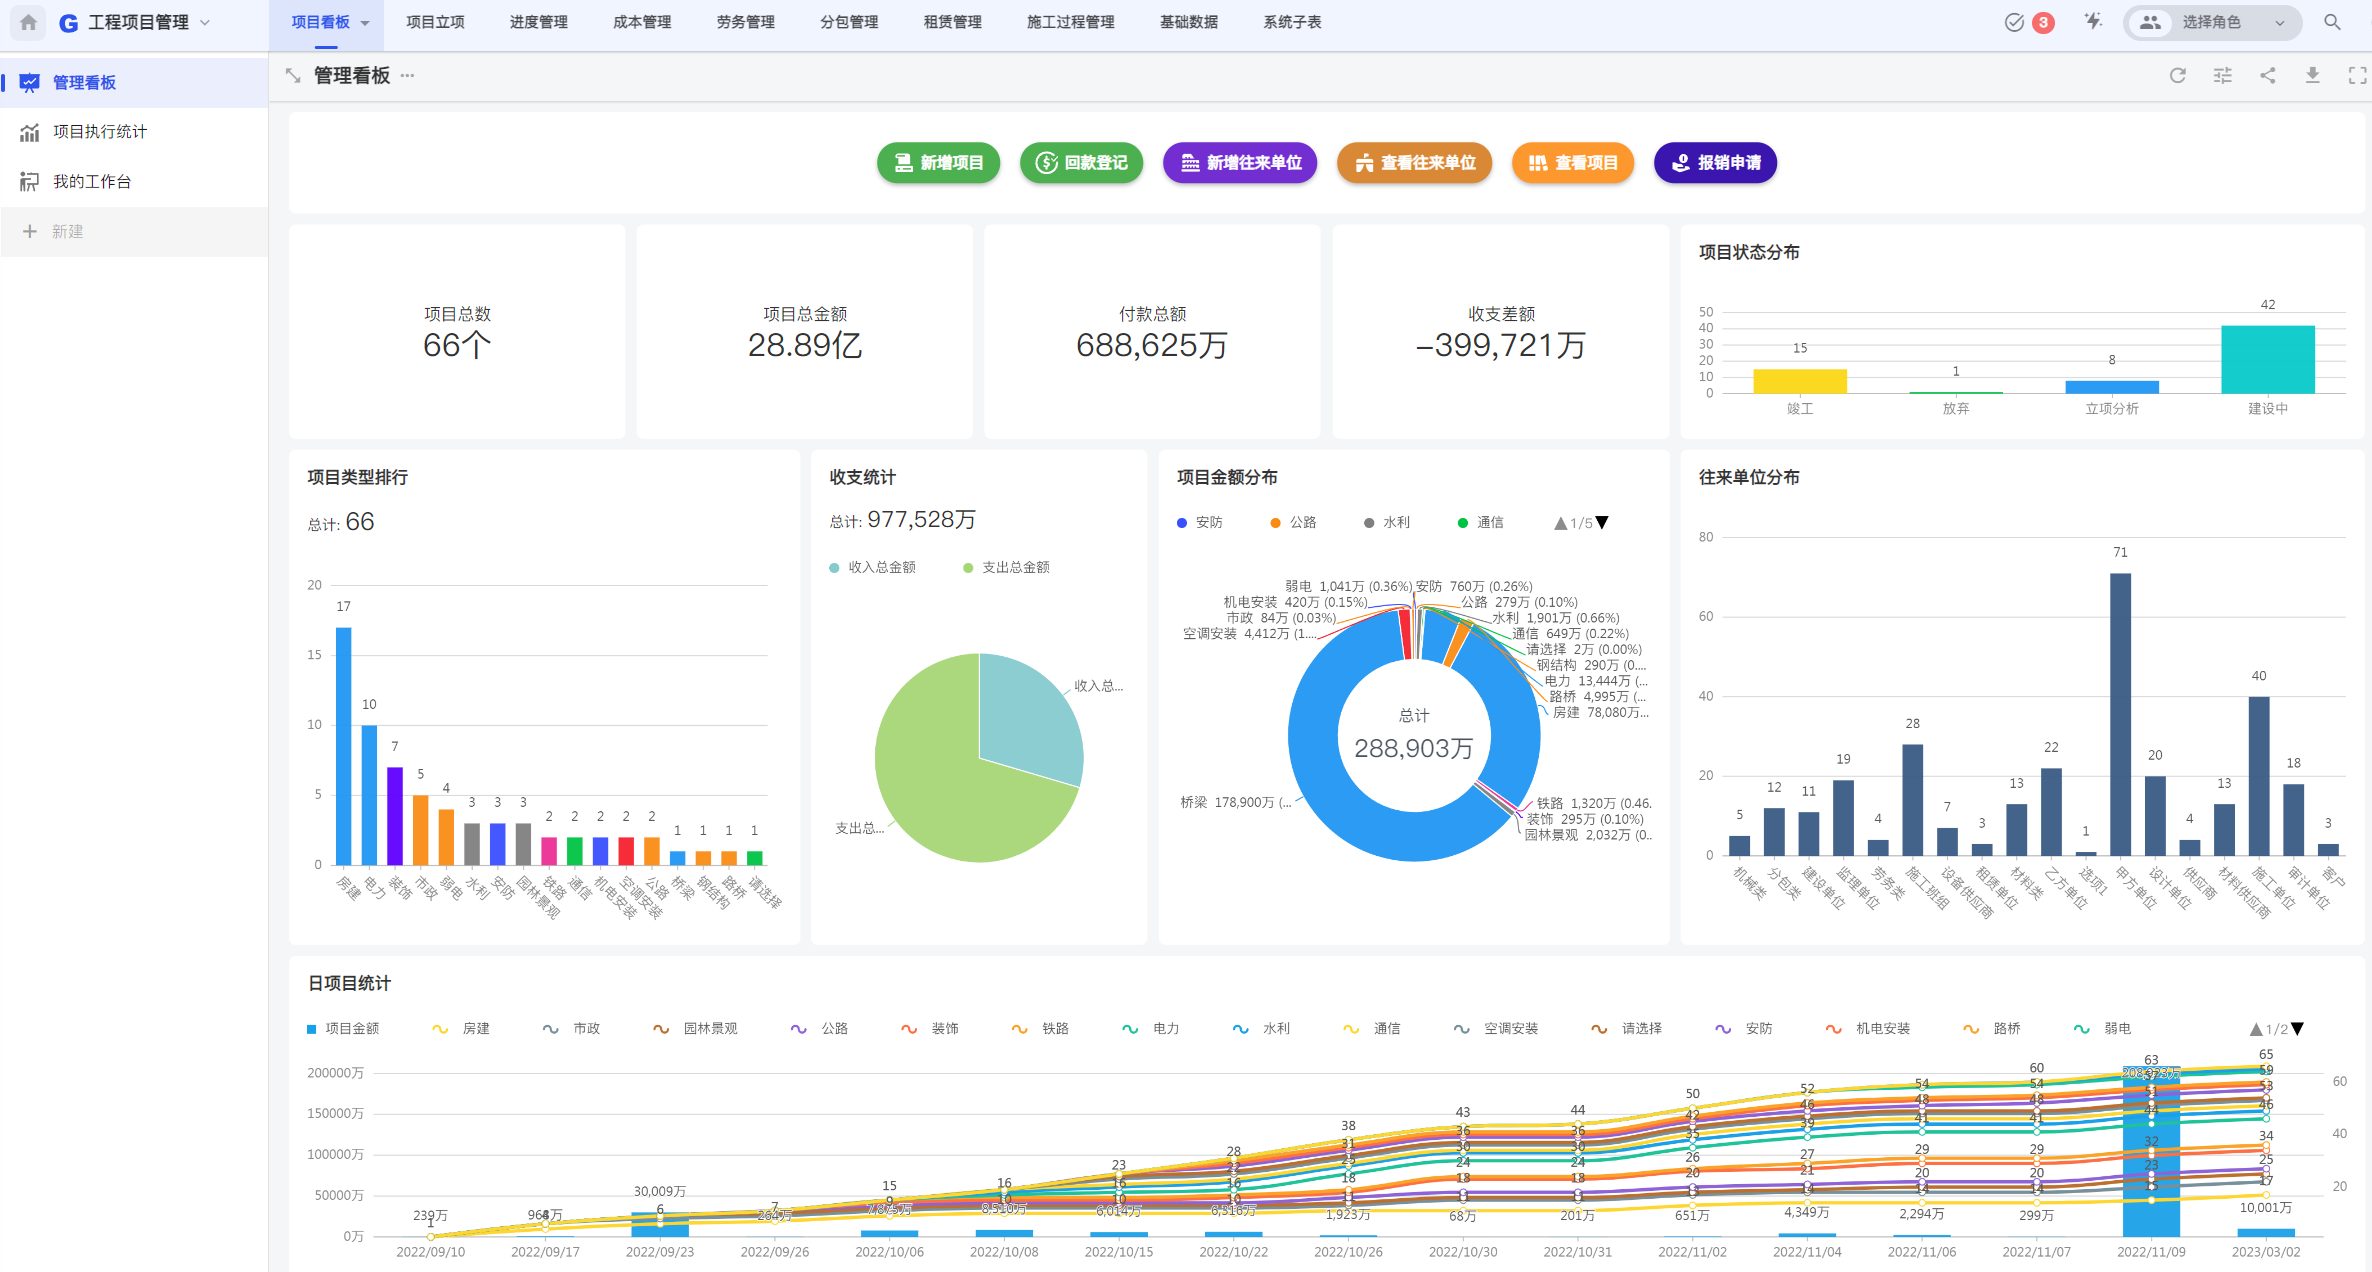Screen dimensions: 2372x1272
Task: Click the tallest bar valued 71 in 往来单位分布
Action: point(2121,714)
